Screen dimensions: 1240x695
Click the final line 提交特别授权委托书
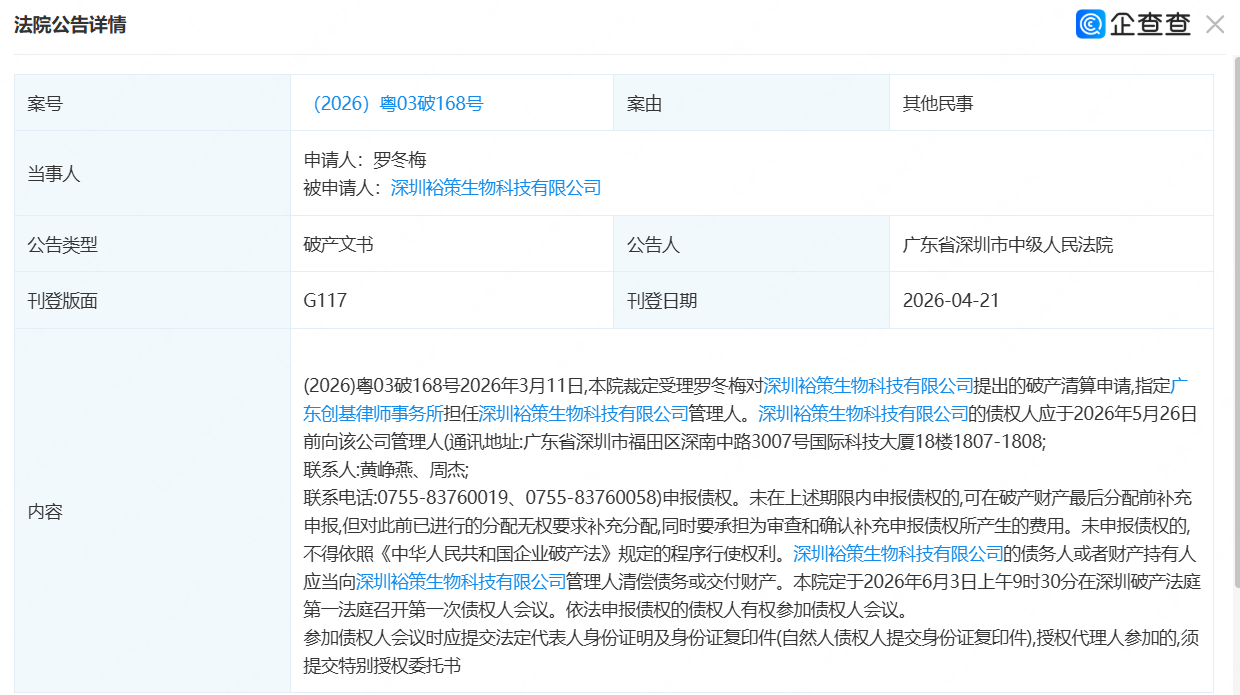[382, 665]
